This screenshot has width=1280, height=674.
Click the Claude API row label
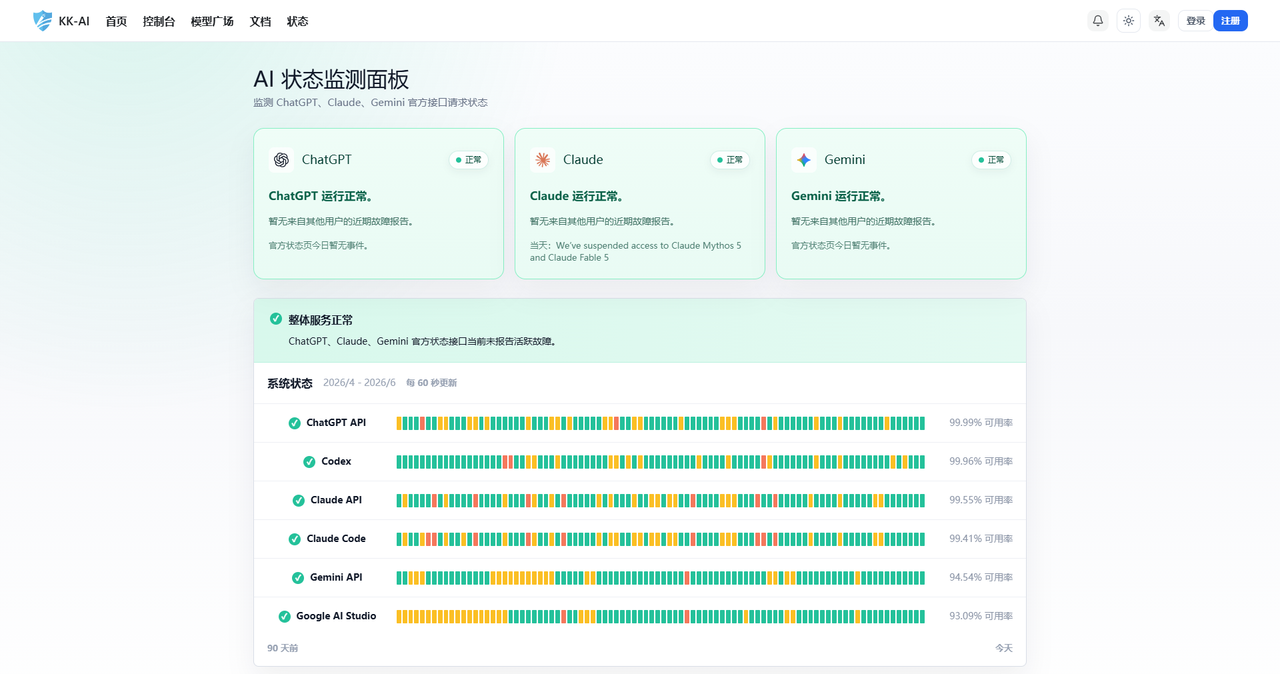click(336, 500)
